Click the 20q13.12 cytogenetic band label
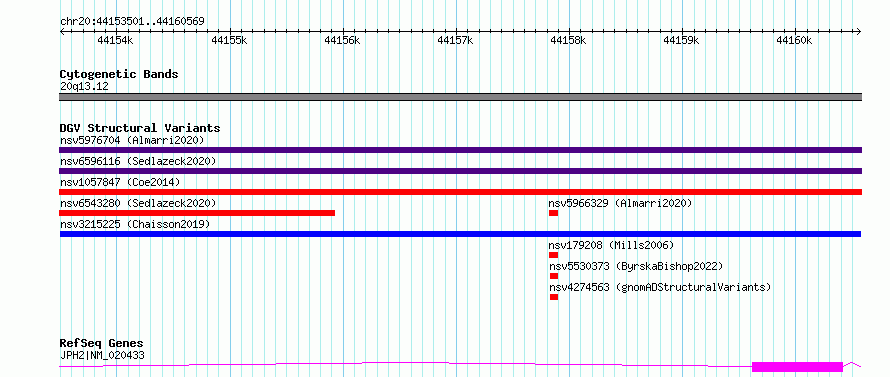 coord(84,86)
